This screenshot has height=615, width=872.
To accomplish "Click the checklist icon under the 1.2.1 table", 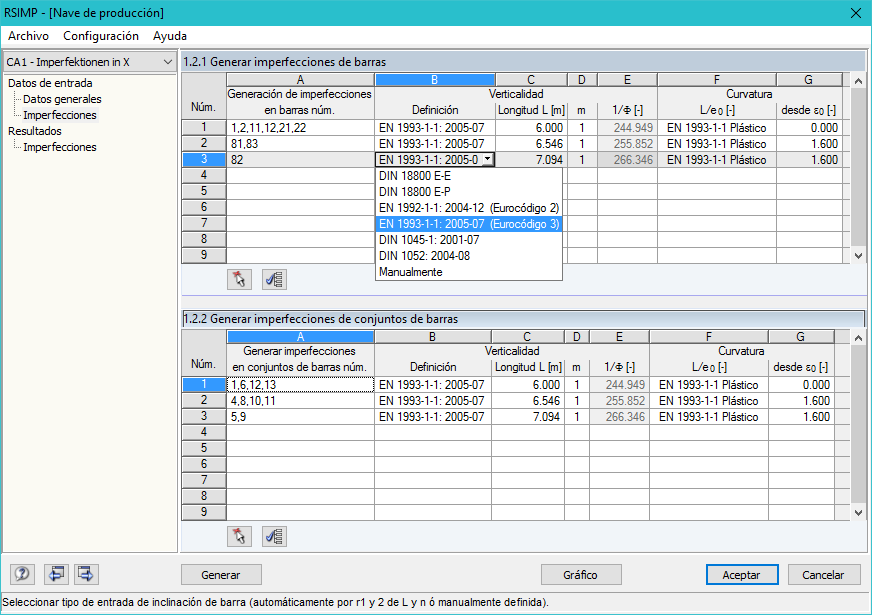I will pyautogui.click(x=274, y=279).
